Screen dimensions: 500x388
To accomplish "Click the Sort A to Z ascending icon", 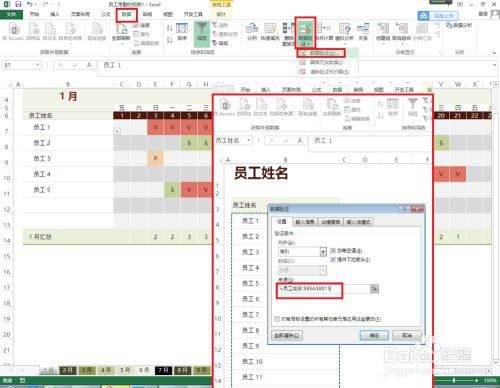I will [170, 28].
